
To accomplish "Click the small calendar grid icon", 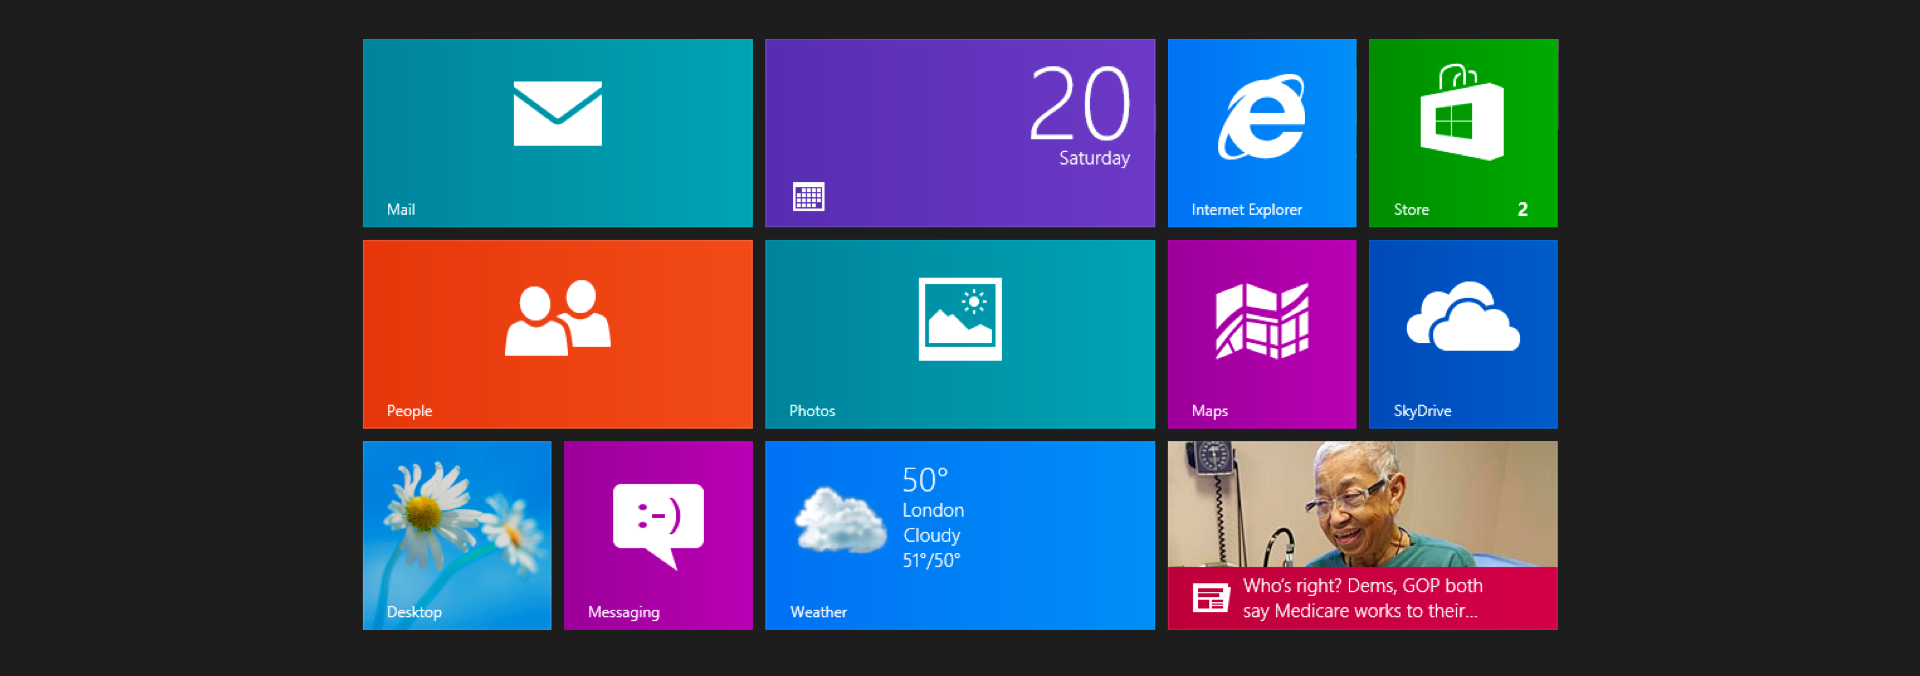I will point(808,197).
